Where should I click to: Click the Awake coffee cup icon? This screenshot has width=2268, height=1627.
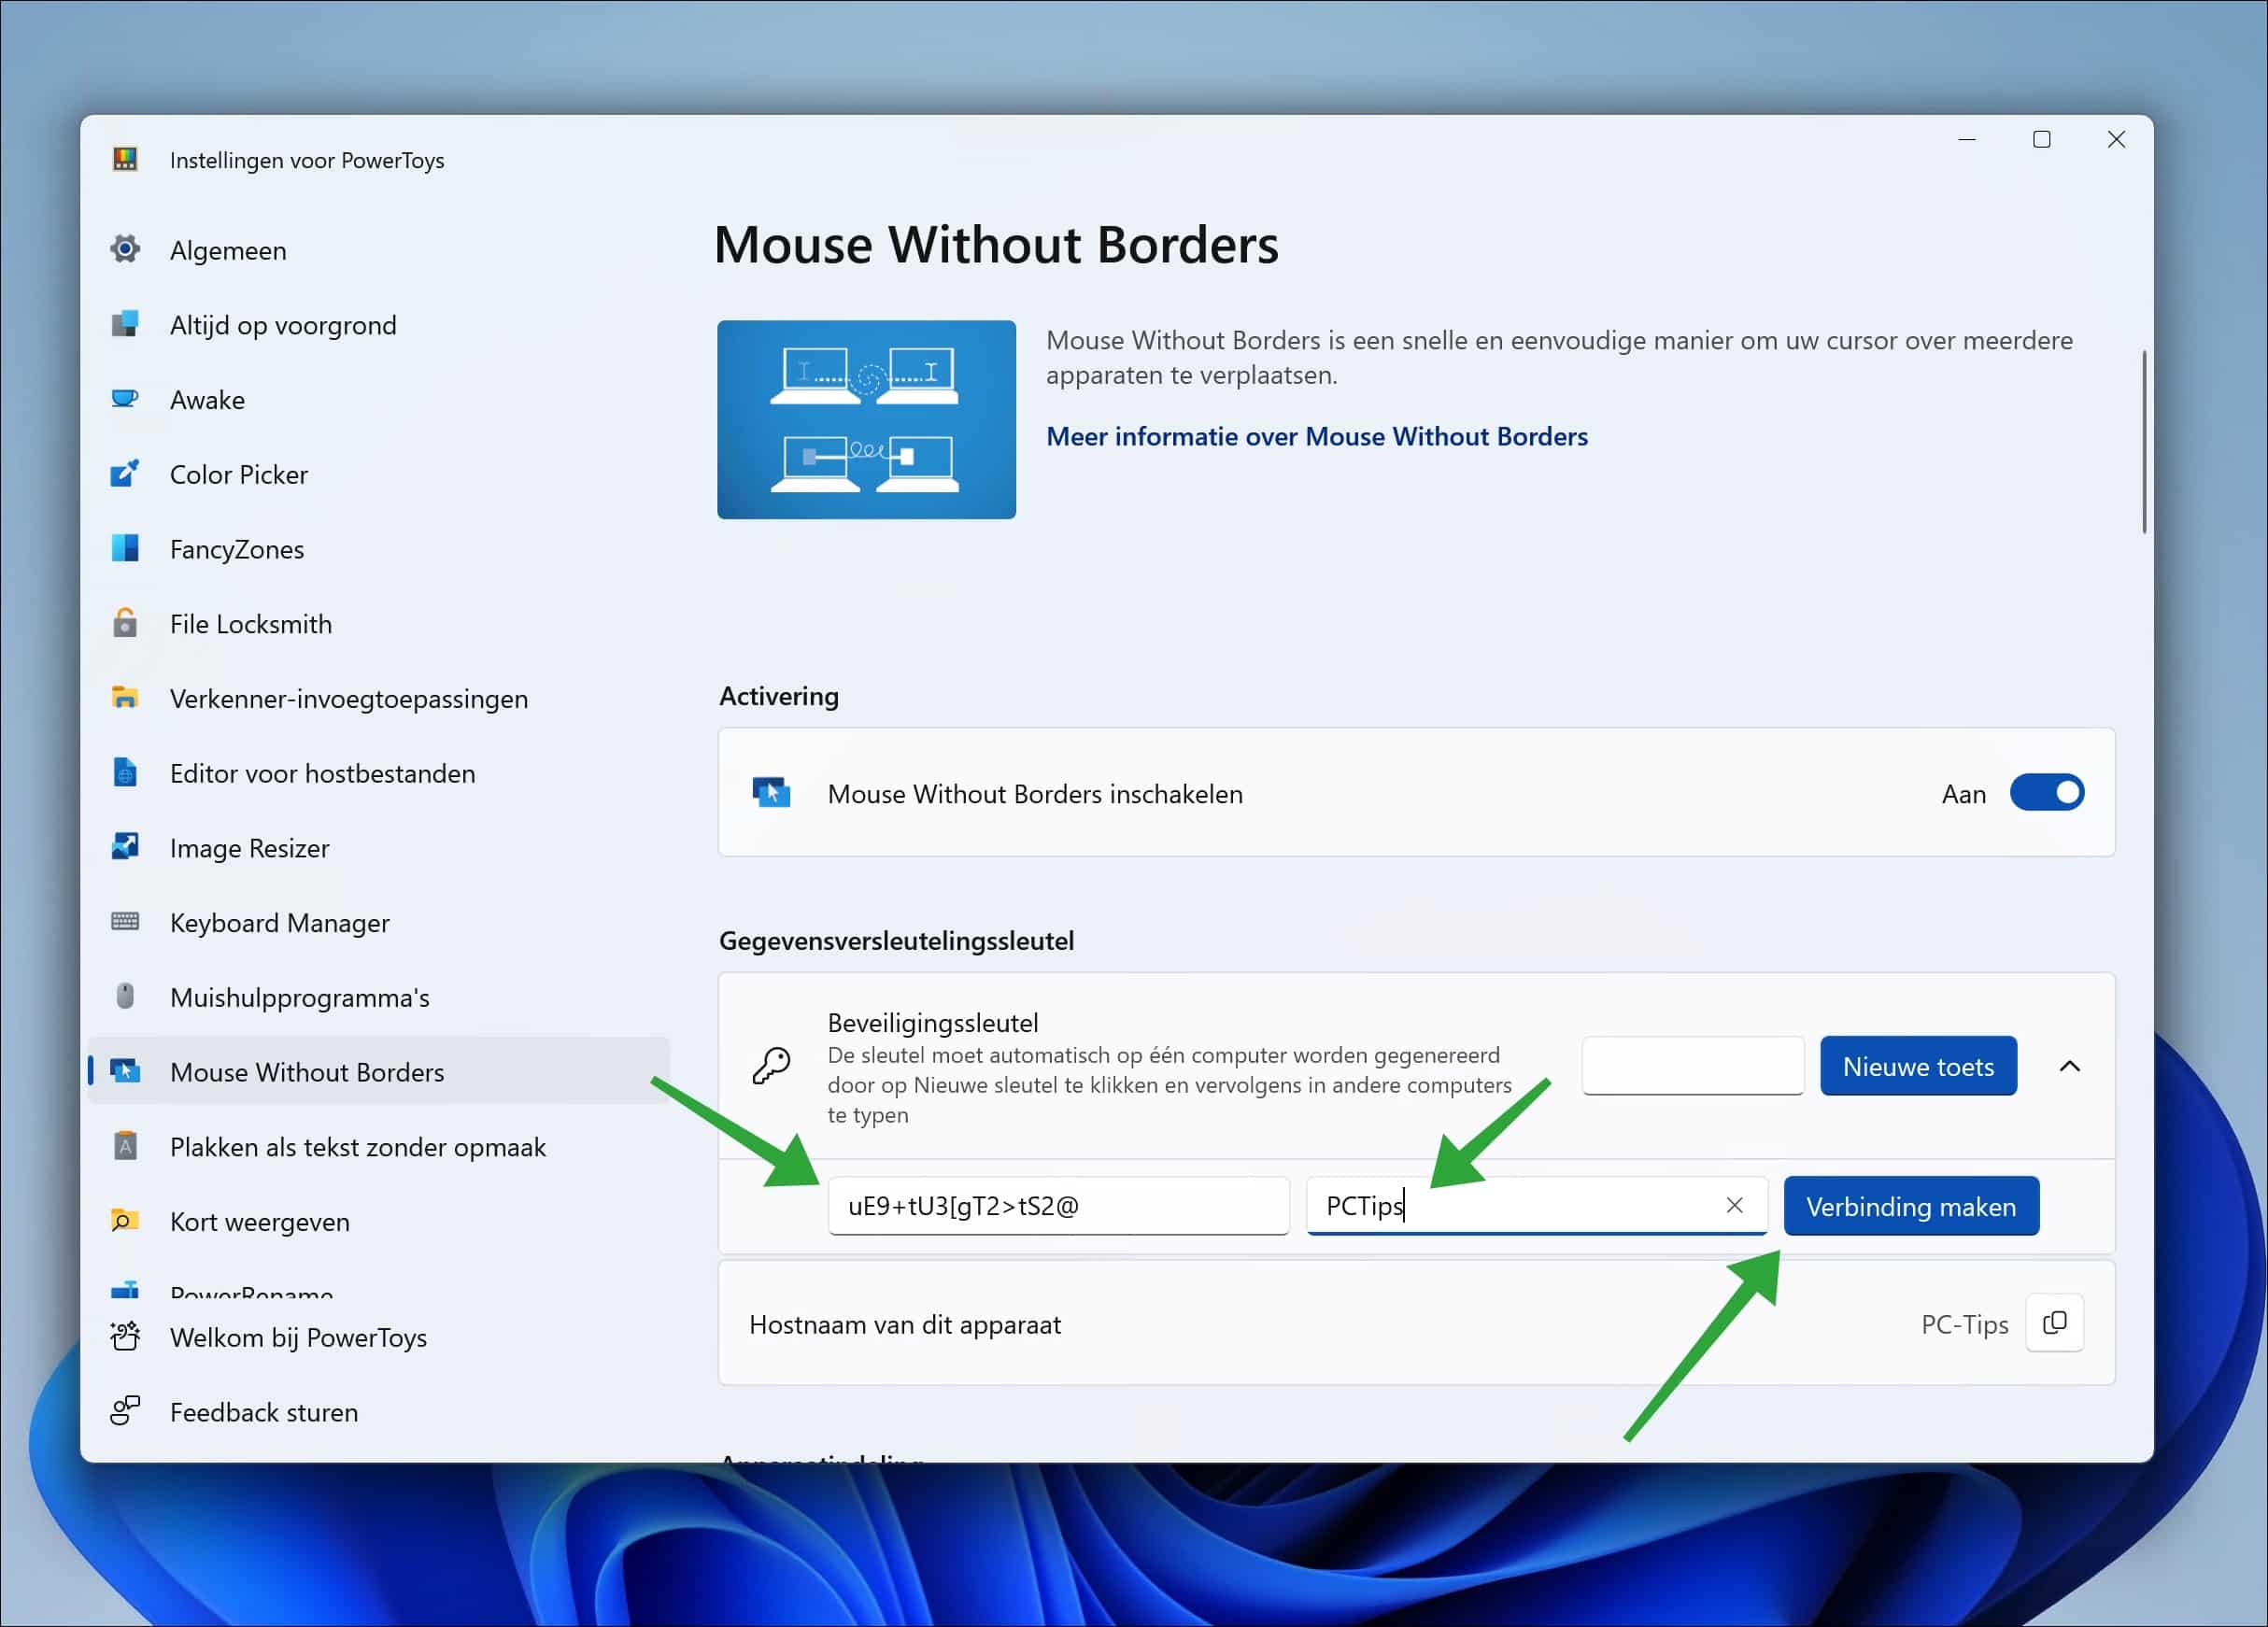tap(125, 399)
